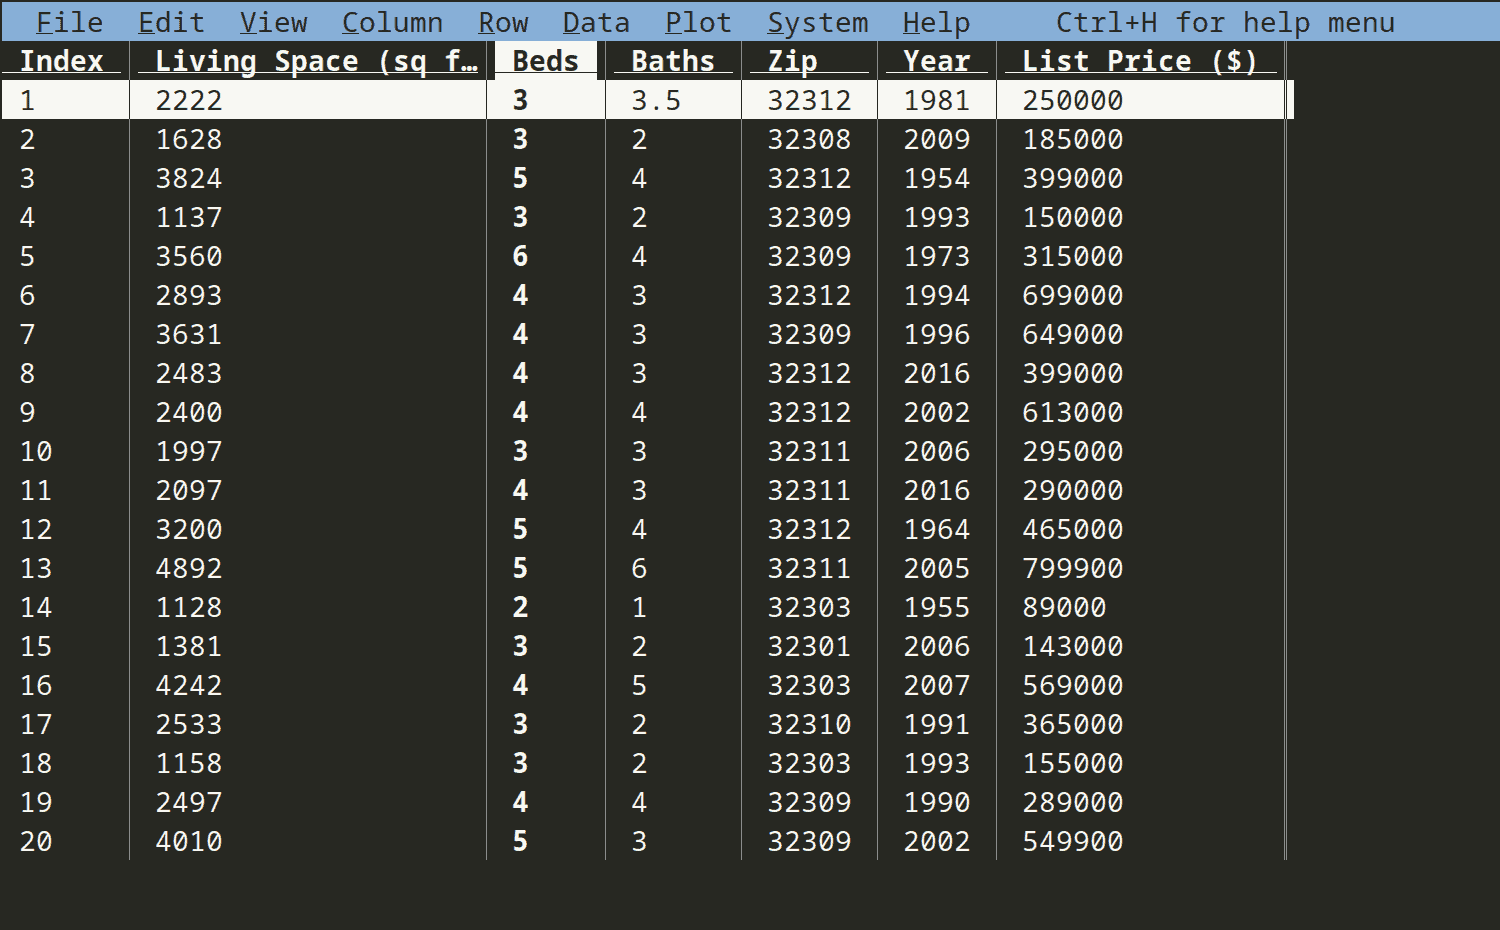
Task: Click living space value 2893
Action: tap(189, 295)
